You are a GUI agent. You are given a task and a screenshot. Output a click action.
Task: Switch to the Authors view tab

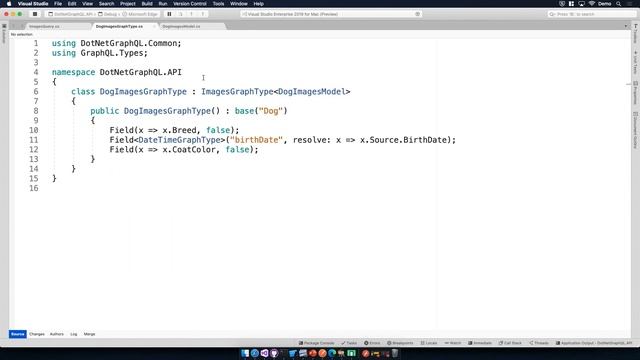click(x=57, y=334)
